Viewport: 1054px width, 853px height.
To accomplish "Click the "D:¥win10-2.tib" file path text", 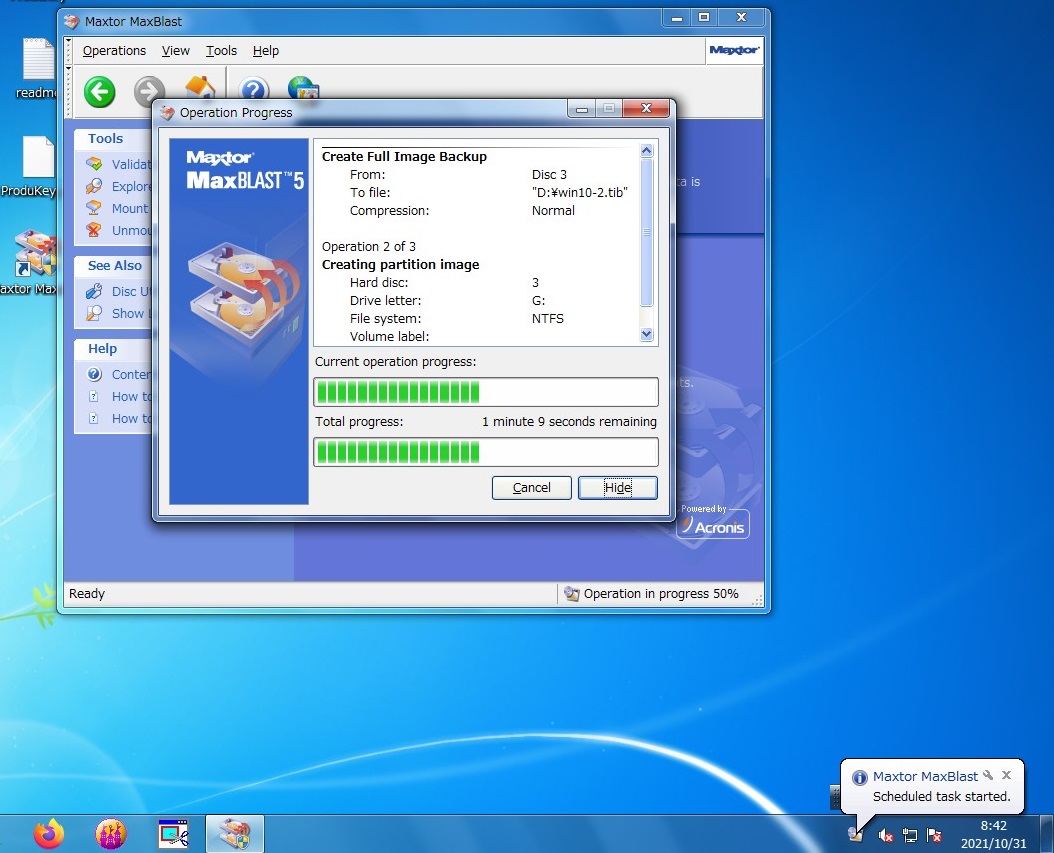I will coord(579,192).
